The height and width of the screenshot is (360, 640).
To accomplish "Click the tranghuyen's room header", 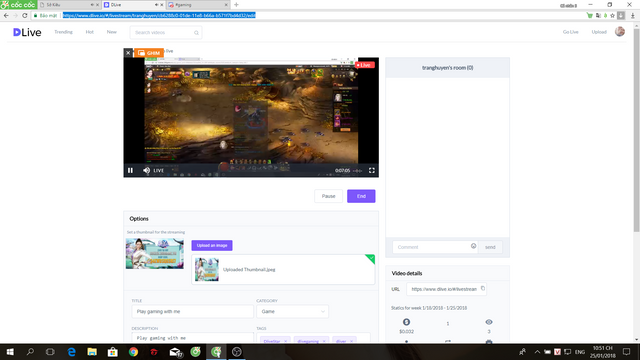I will 447,68.
